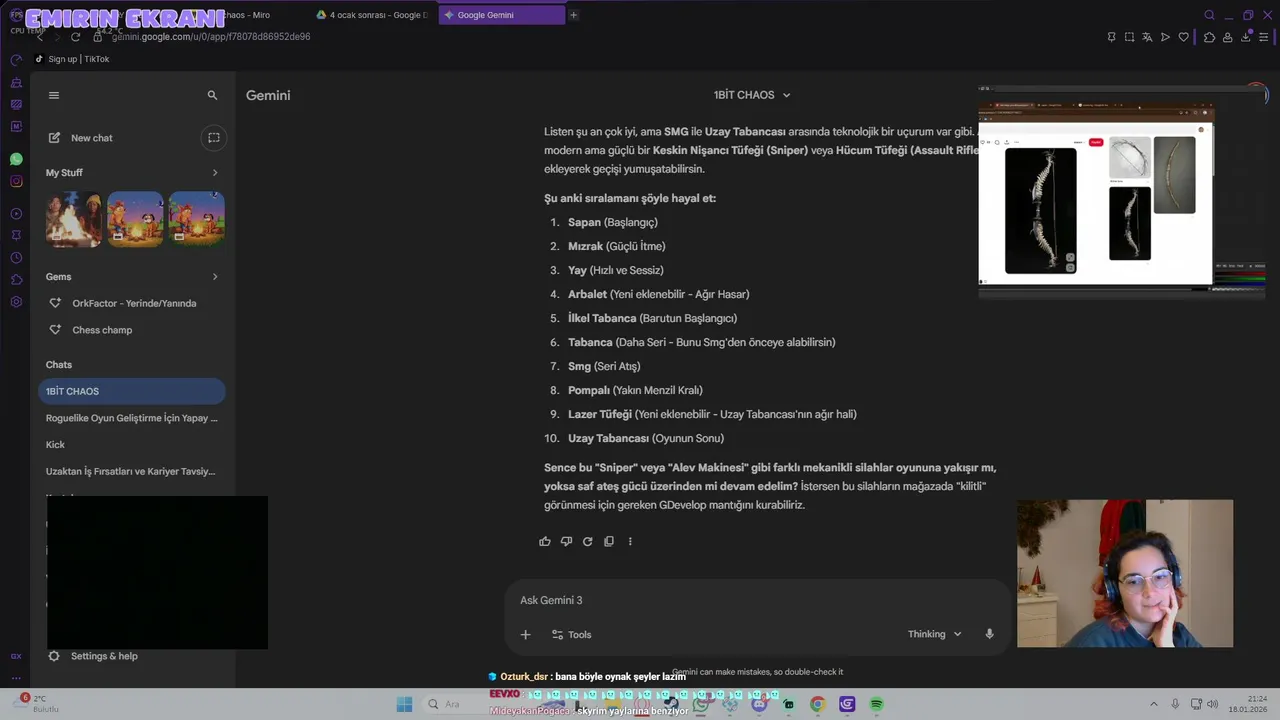Open the browser profile account icon

[1227, 37]
